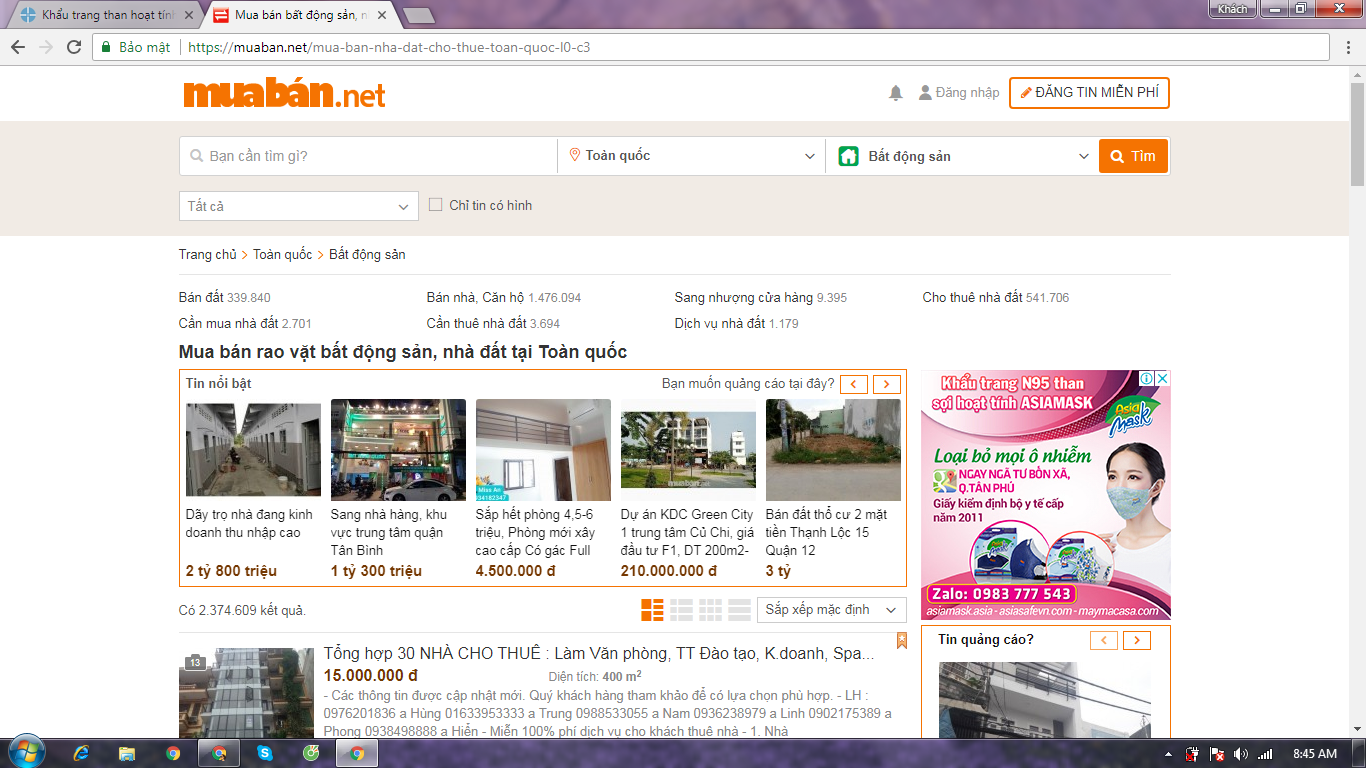Open the Dãy trọ nhà featured thumbnail

(253, 450)
